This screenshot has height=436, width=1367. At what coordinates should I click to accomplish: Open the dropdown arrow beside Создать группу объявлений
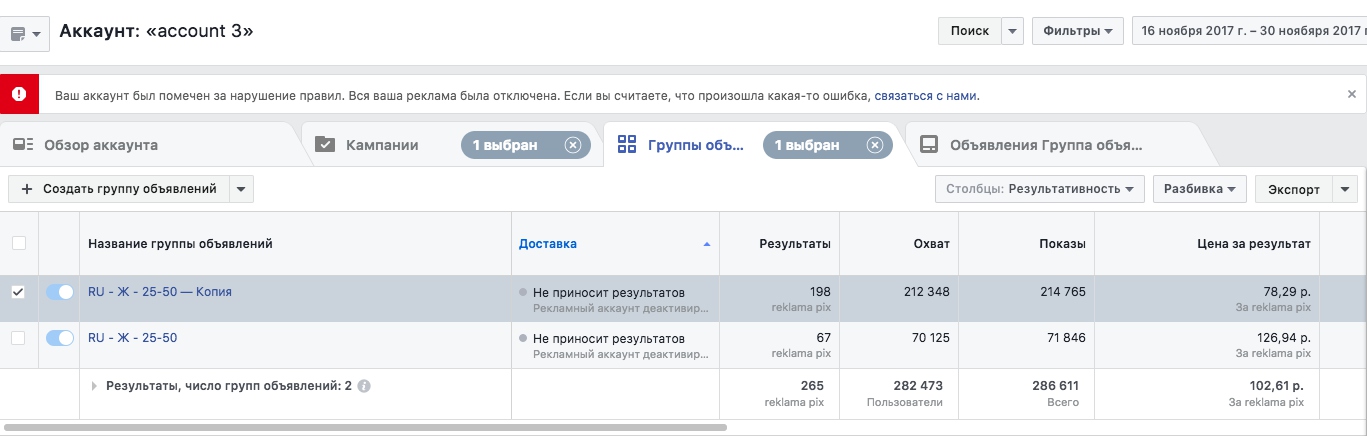(241, 189)
